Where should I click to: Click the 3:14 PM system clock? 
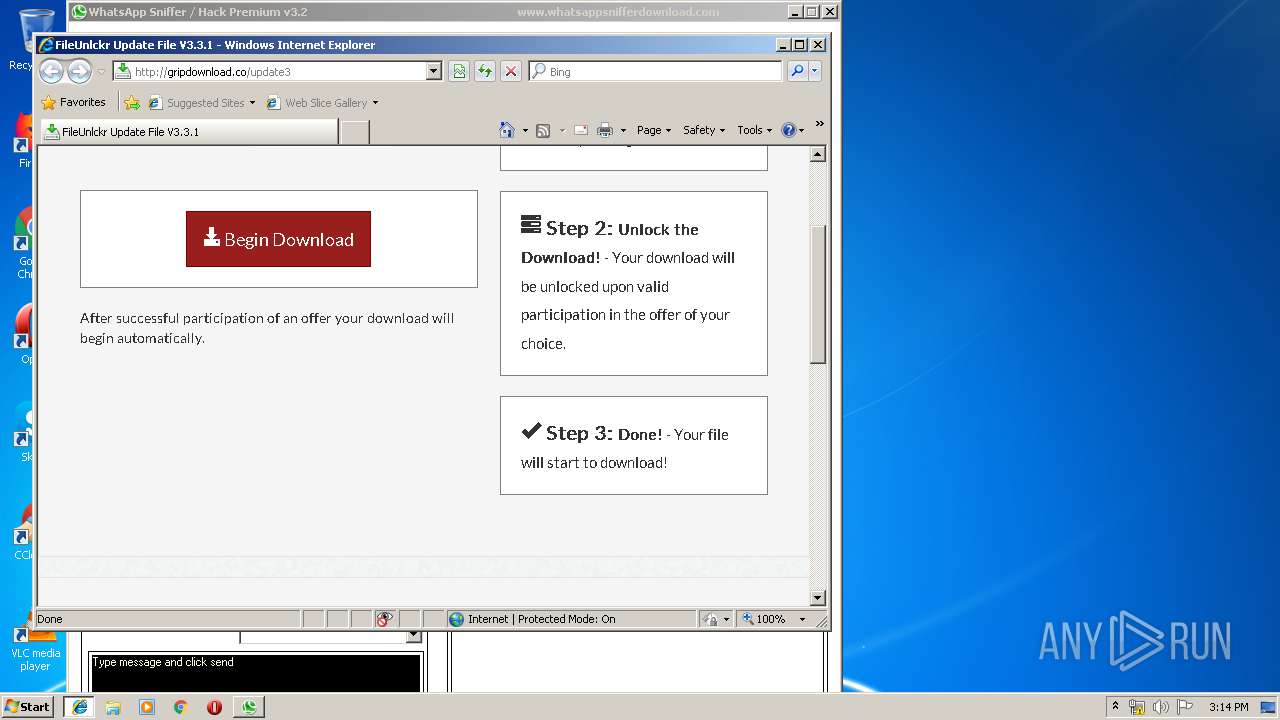point(1228,707)
